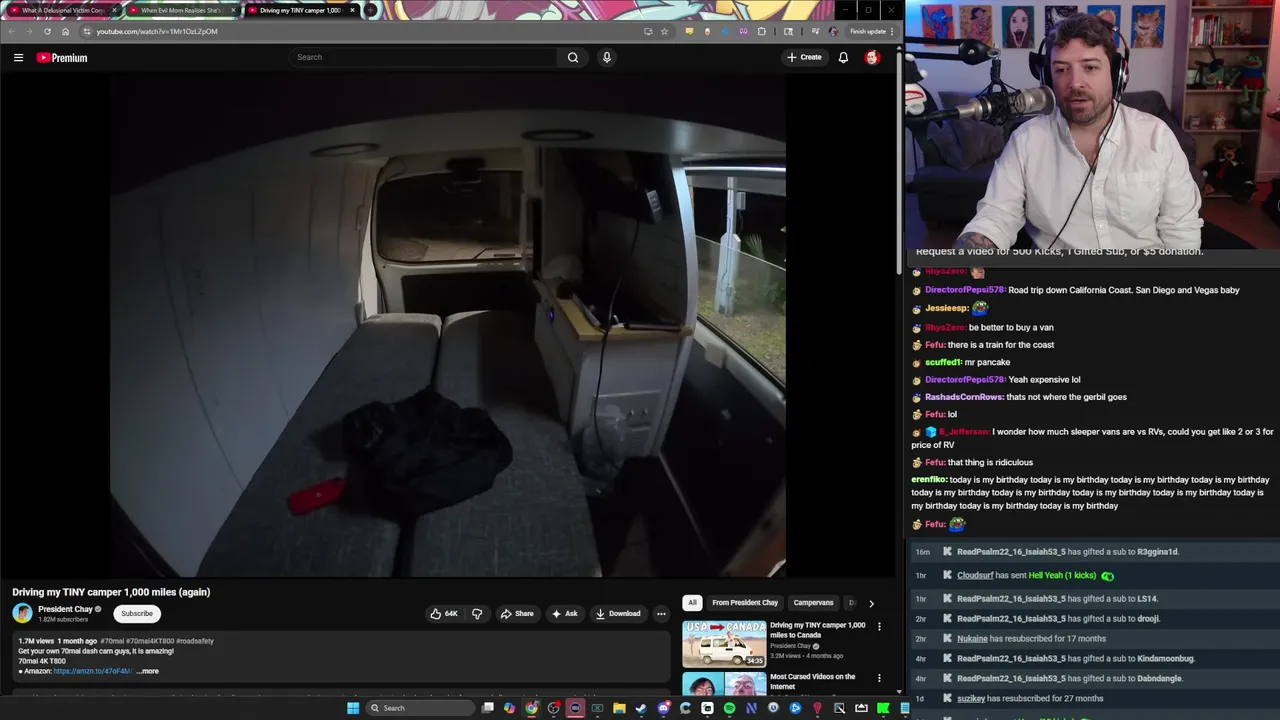Image resolution: width=1280 pixels, height=720 pixels.
Task: Go to YouTube Premium home via the logo
Action: (x=62, y=58)
